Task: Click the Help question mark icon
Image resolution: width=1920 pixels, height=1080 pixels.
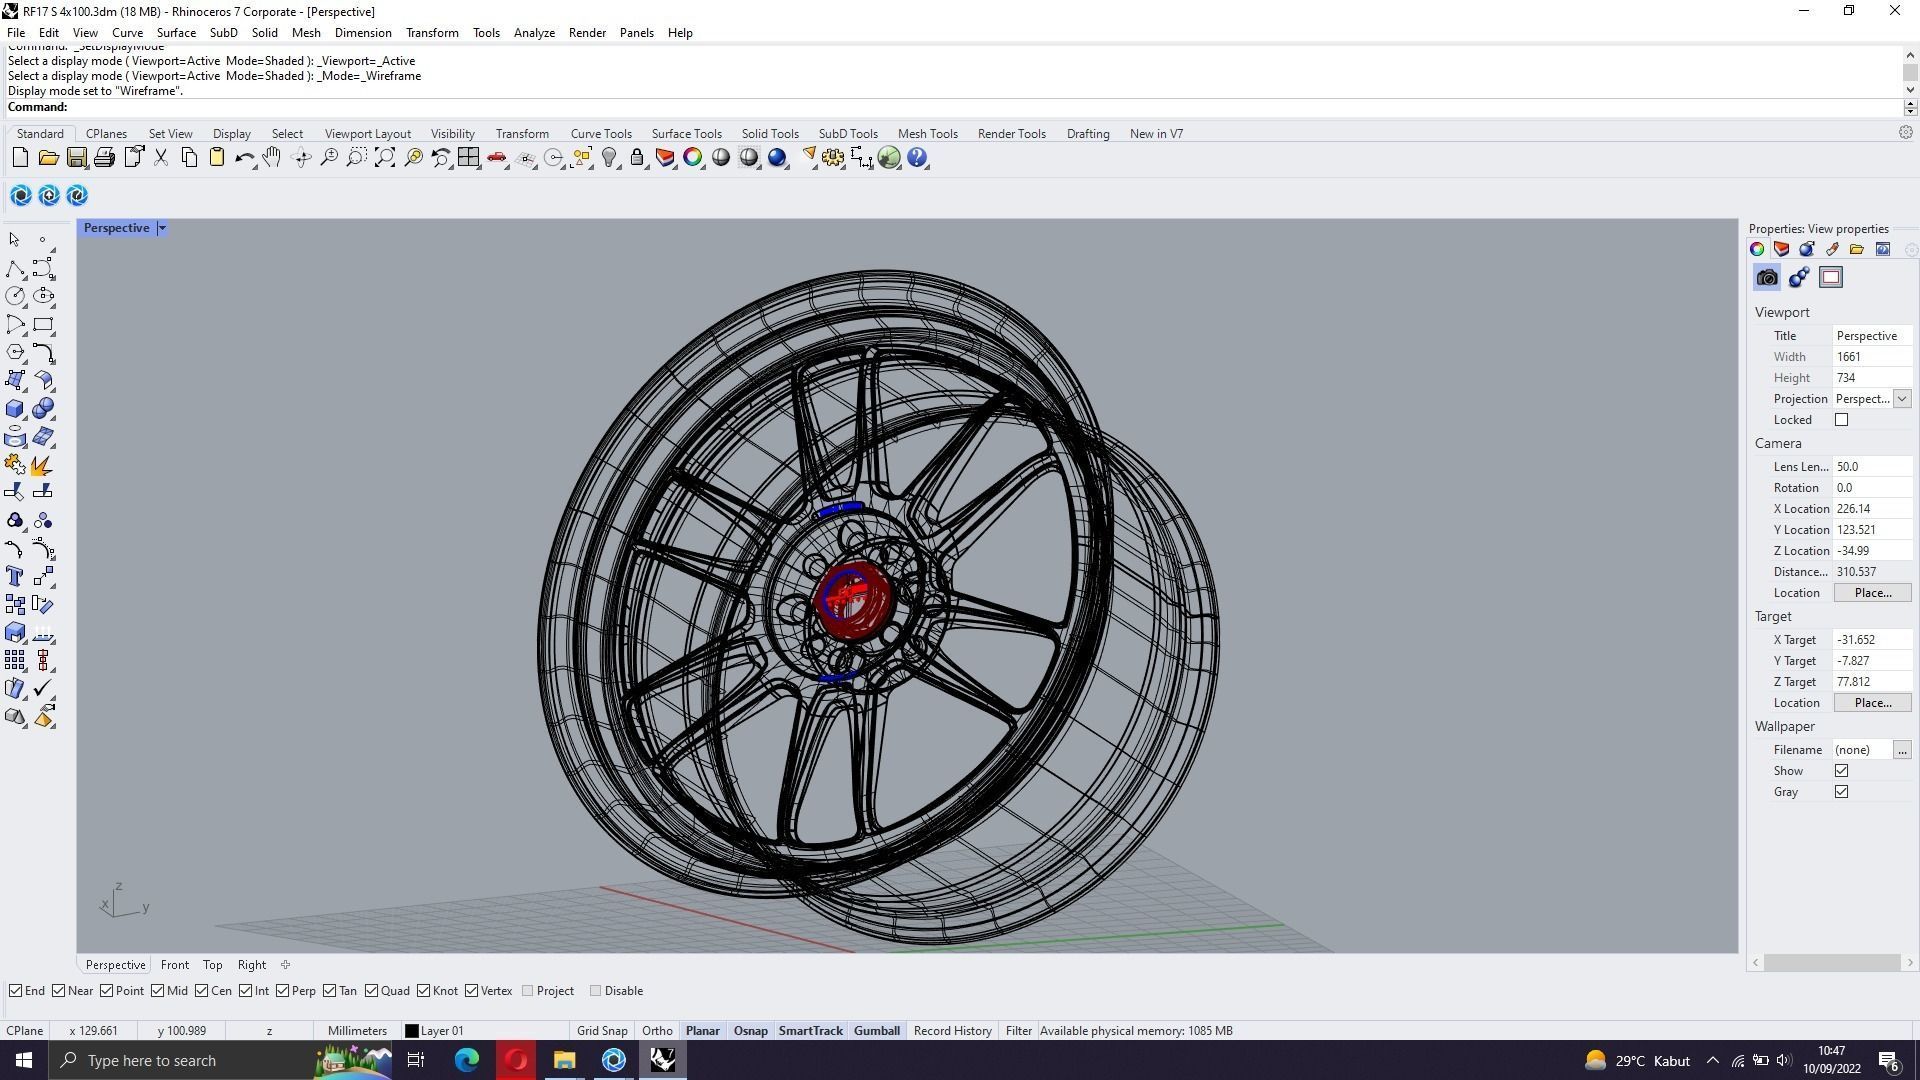Action: (x=918, y=158)
